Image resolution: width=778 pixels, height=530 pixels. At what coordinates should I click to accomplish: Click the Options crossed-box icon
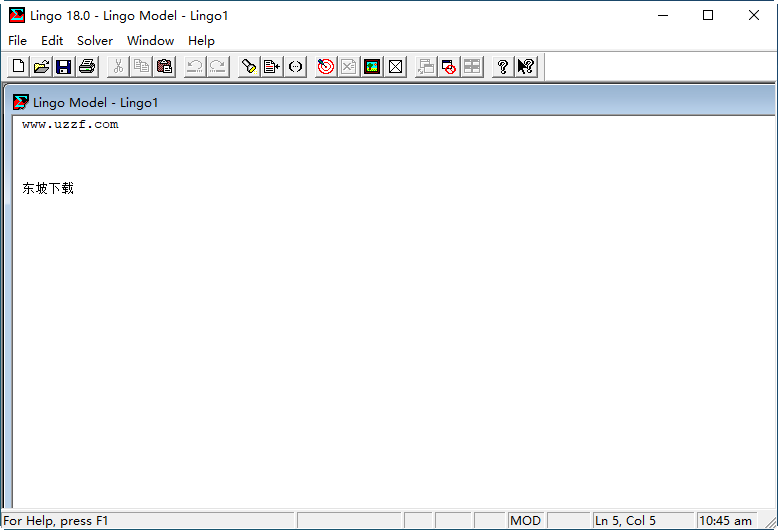[x=395, y=66]
